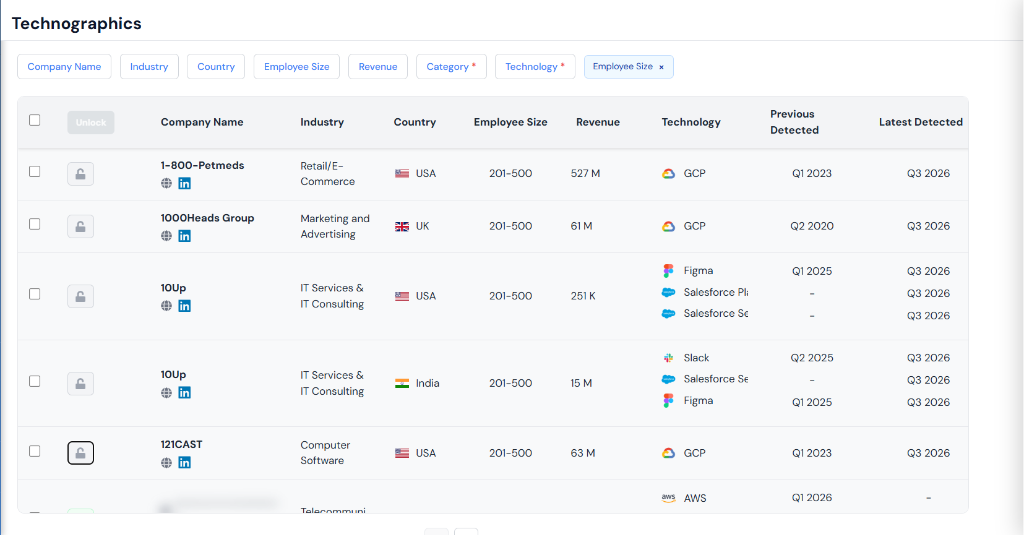Open the Employee Size filter button
This screenshot has width=1024, height=535.
(x=296, y=67)
